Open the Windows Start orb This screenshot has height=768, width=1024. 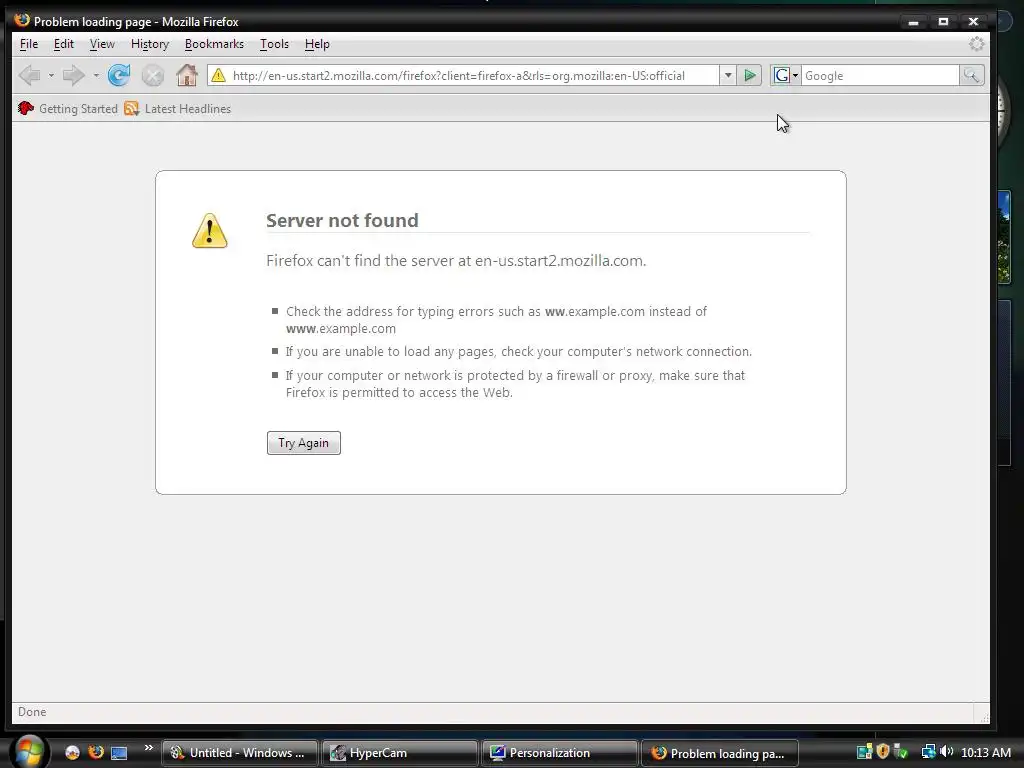click(x=28, y=752)
